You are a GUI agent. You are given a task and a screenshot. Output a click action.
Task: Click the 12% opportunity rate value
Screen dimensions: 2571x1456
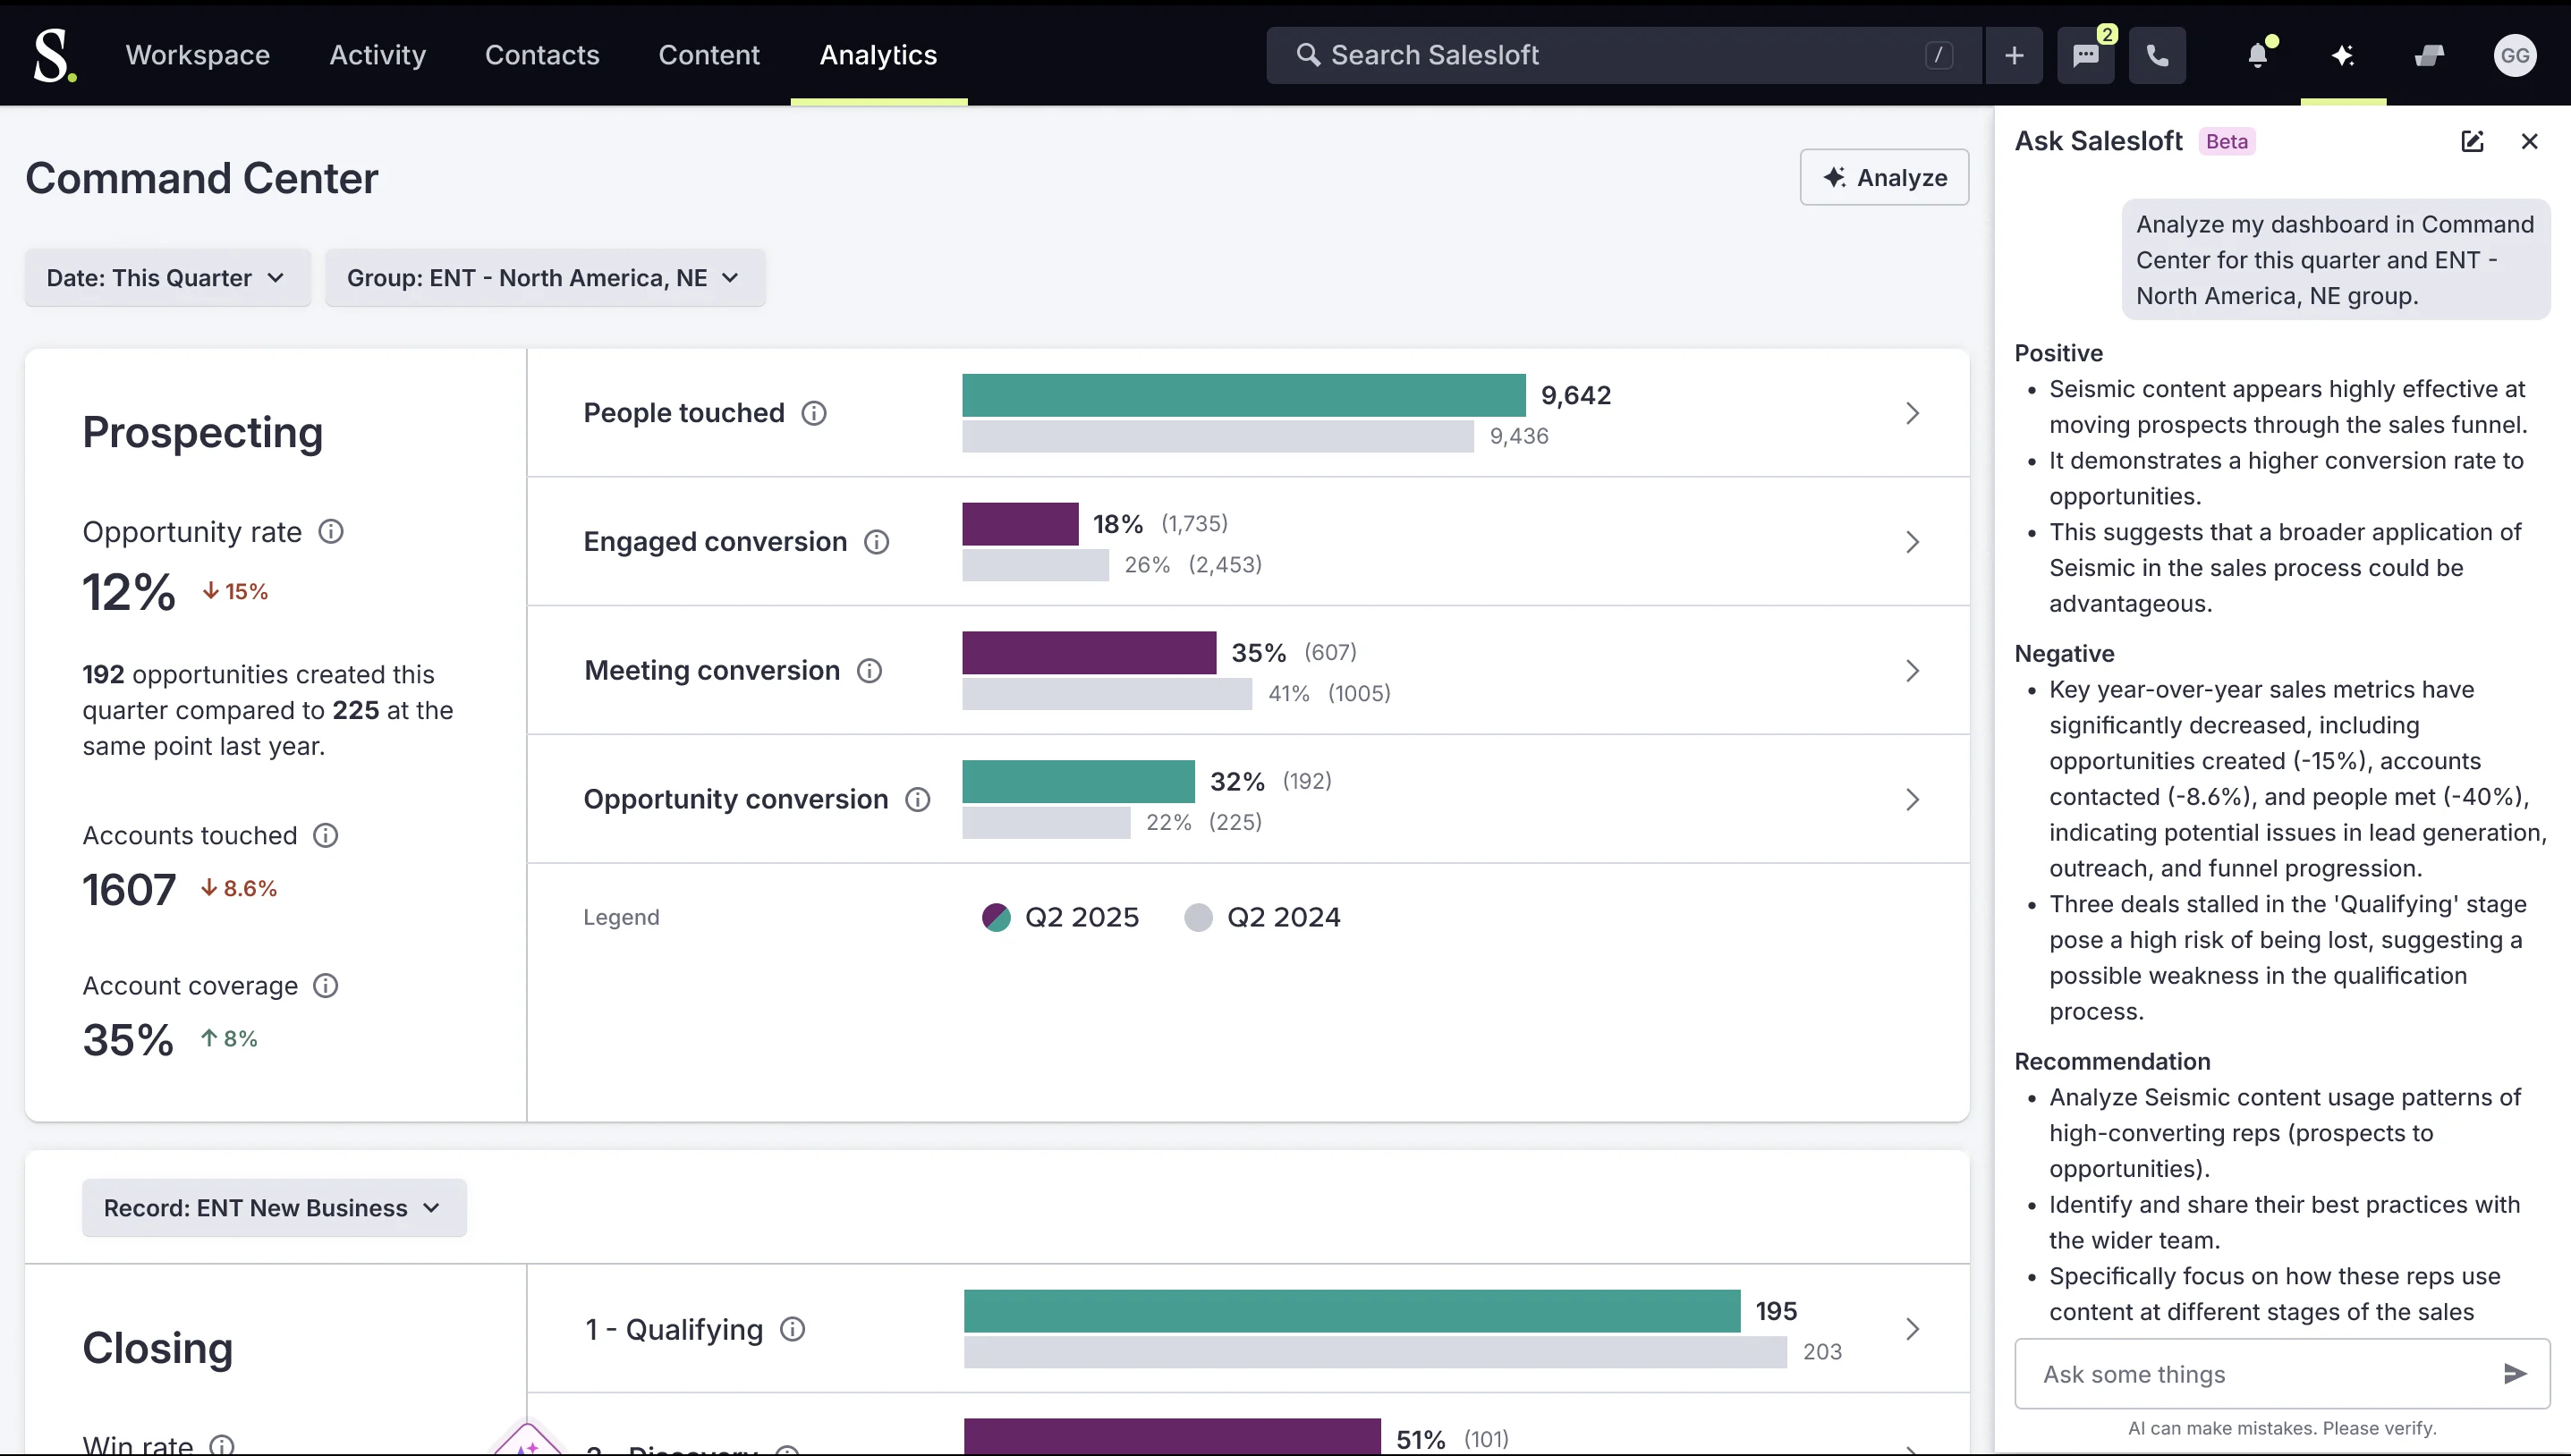[x=129, y=592]
